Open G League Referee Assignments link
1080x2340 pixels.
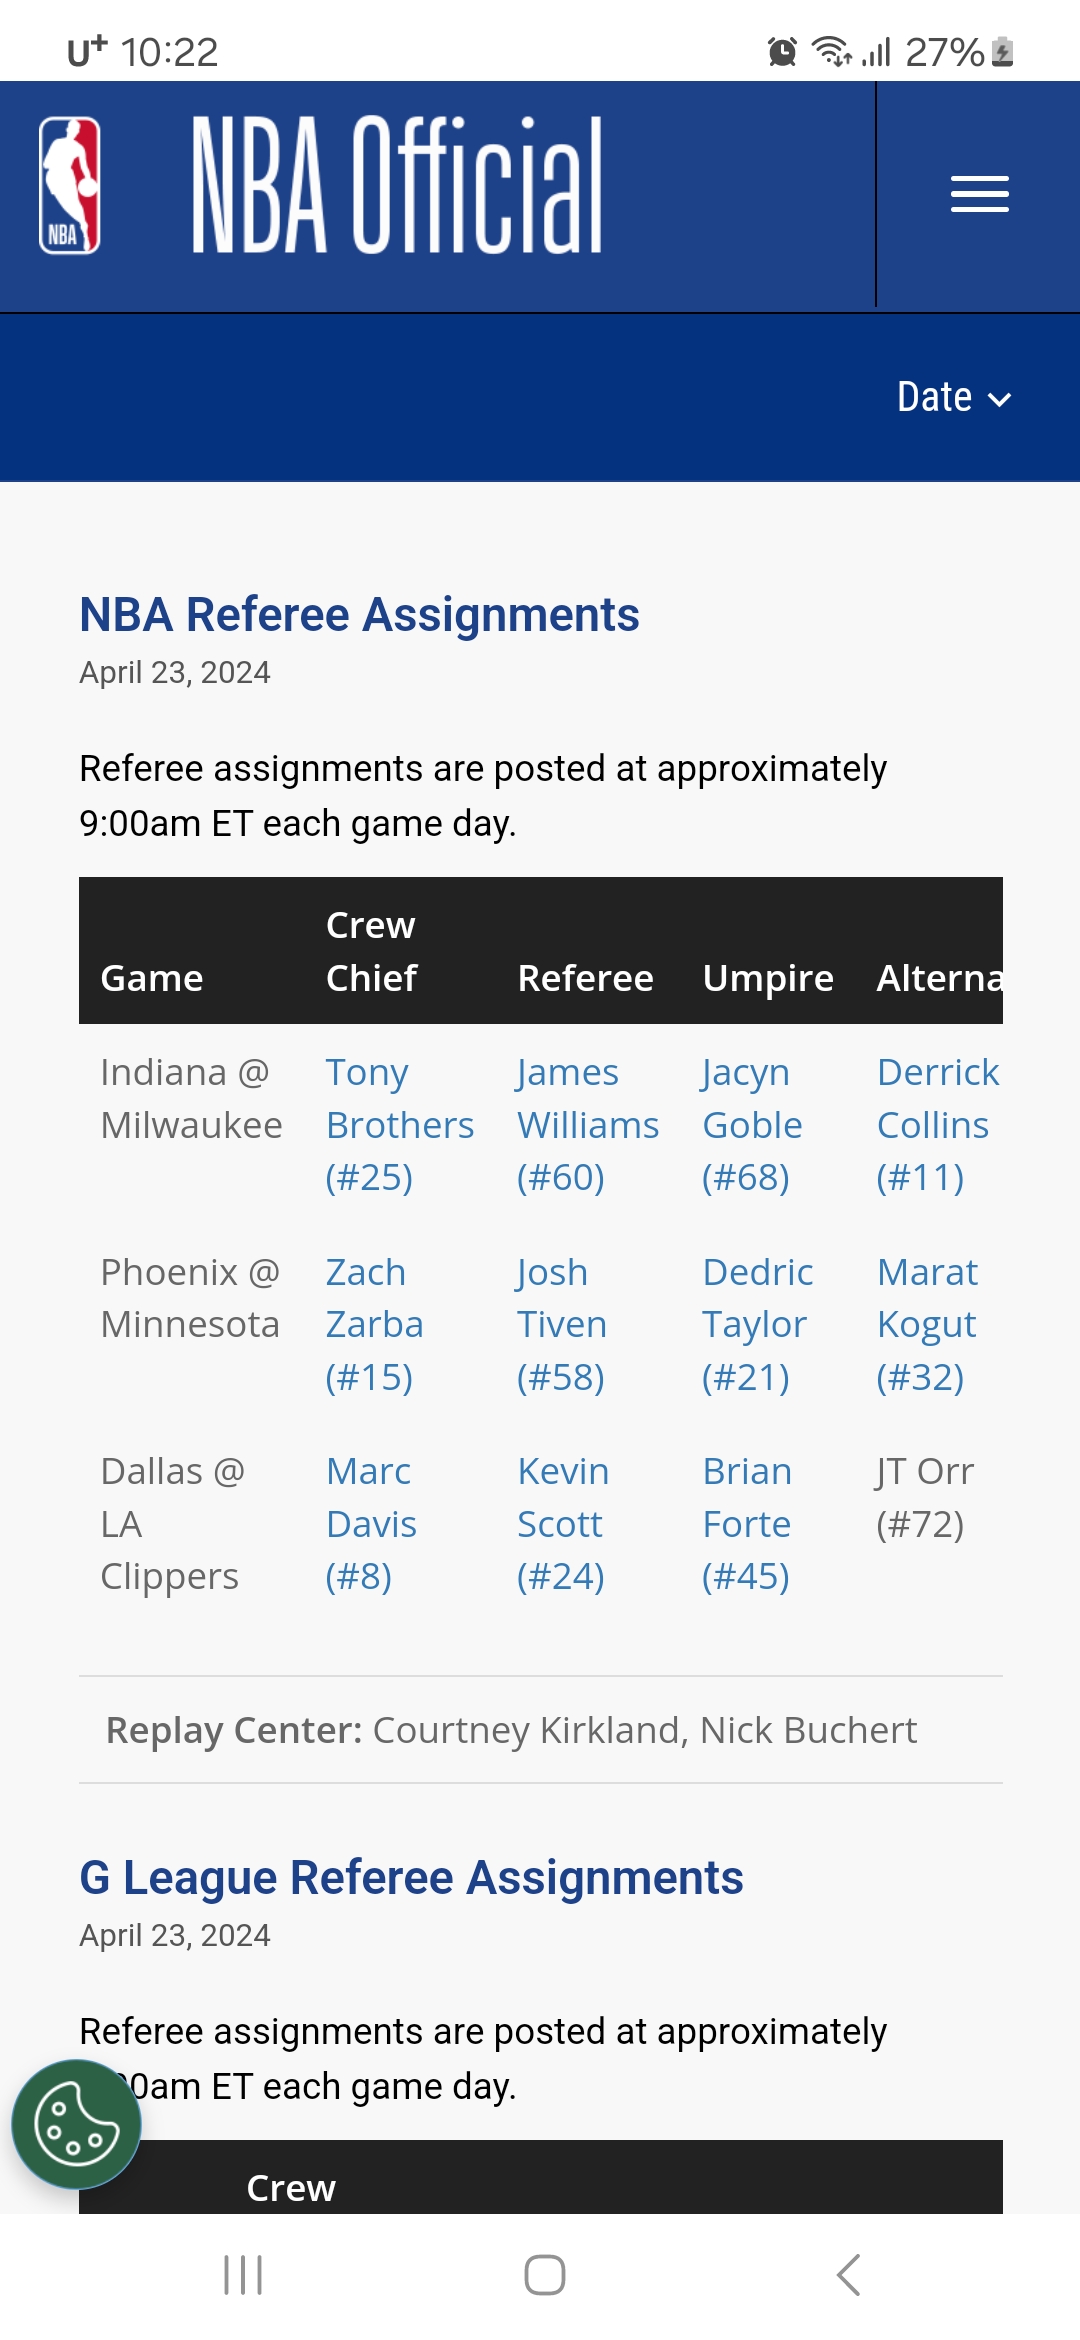pyautogui.click(x=411, y=1877)
